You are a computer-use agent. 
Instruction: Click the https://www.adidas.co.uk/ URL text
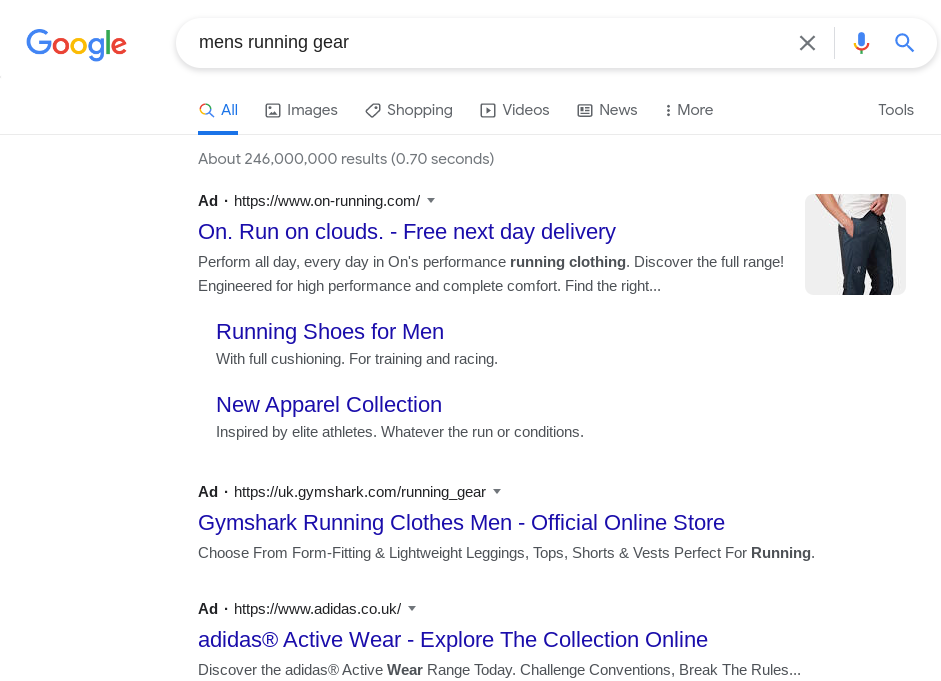[x=317, y=609]
